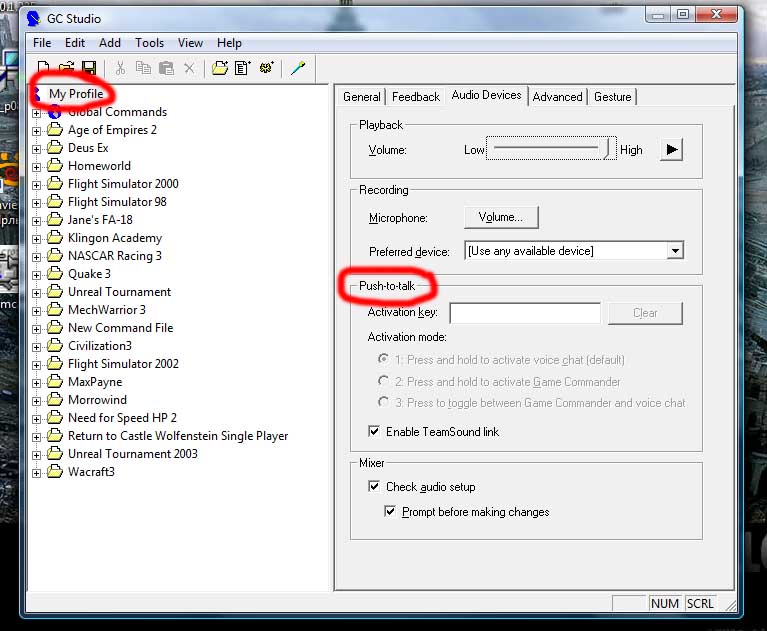Click the Homeworld folder icon
The image size is (767, 631).
[x=55, y=166]
